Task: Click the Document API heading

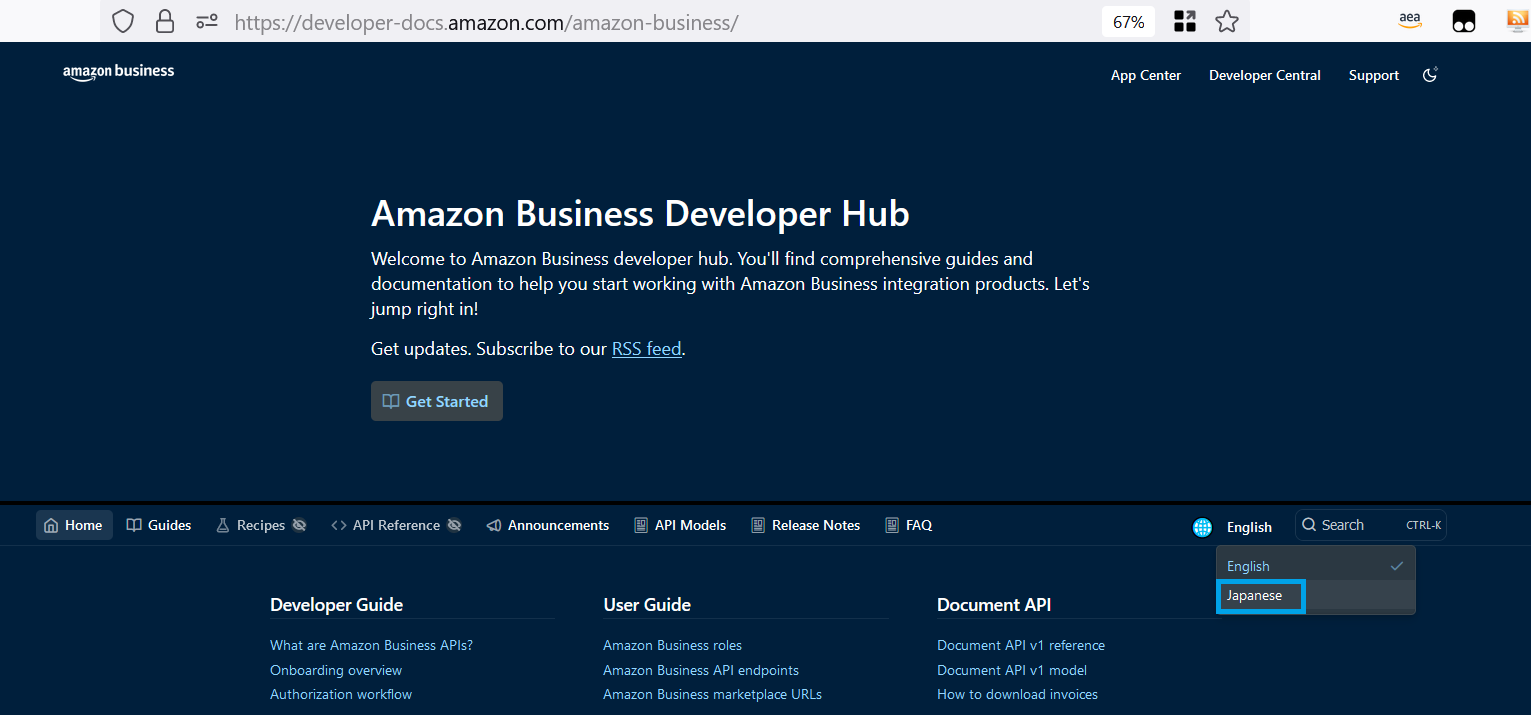Action: [994, 604]
